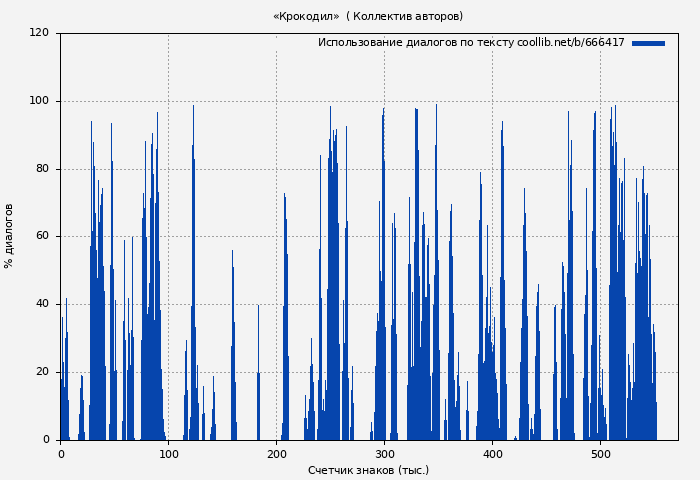Select the 20 tick on the vertical axis
The height and width of the screenshot is (480, 700).
pos(42,372)
